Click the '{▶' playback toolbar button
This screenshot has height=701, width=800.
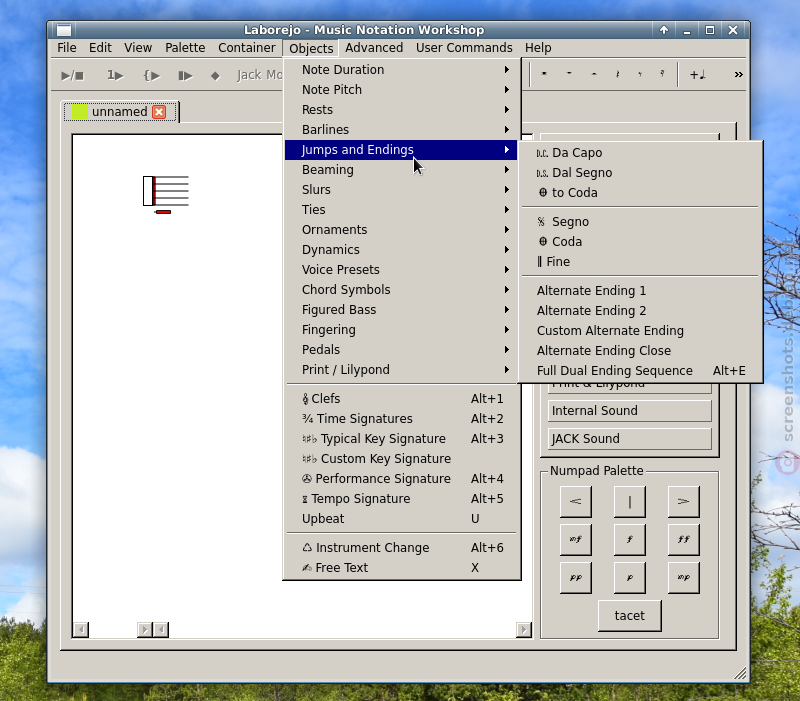[152, 76]
